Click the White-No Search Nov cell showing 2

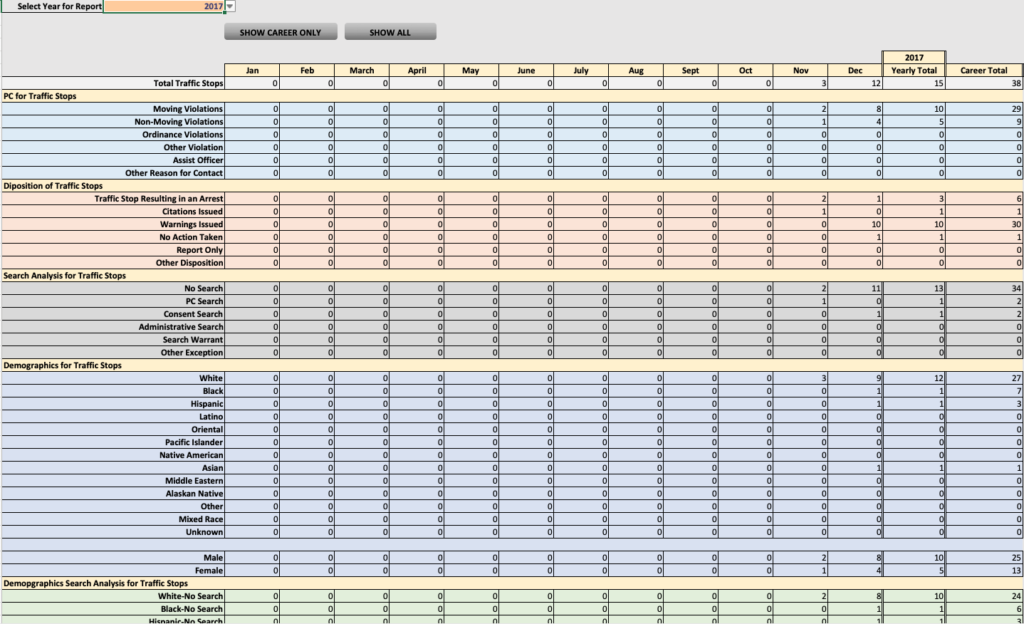tap(800, 595)
